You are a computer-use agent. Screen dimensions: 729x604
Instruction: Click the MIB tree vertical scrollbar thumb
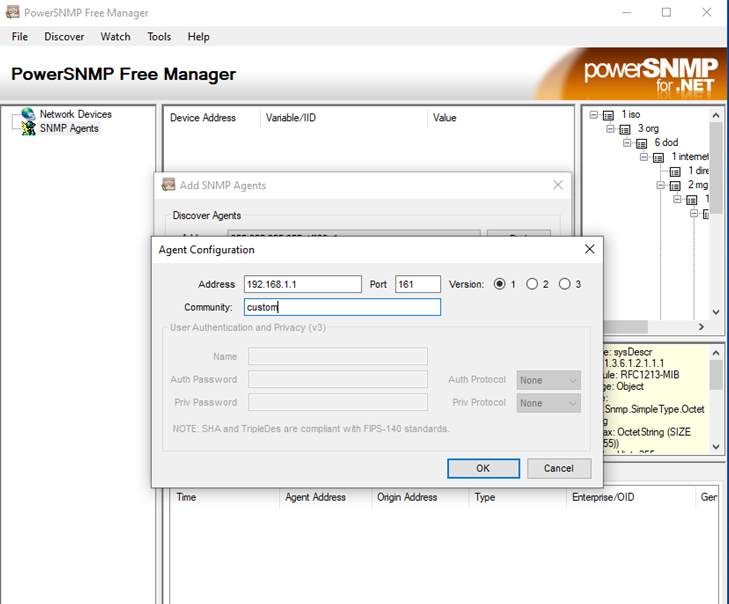pos(716,168)
